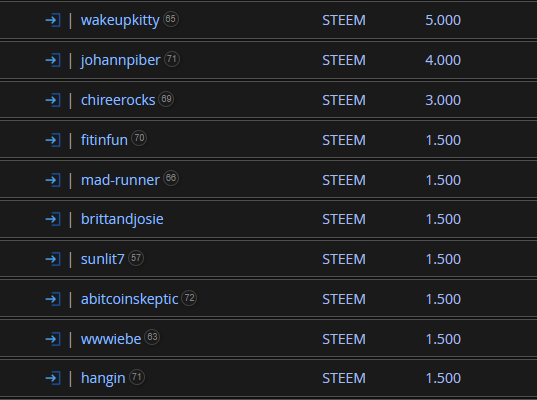Open the wwwiebe account link
This screenshot has height=400, width=537.
click(x=111, y=339)
